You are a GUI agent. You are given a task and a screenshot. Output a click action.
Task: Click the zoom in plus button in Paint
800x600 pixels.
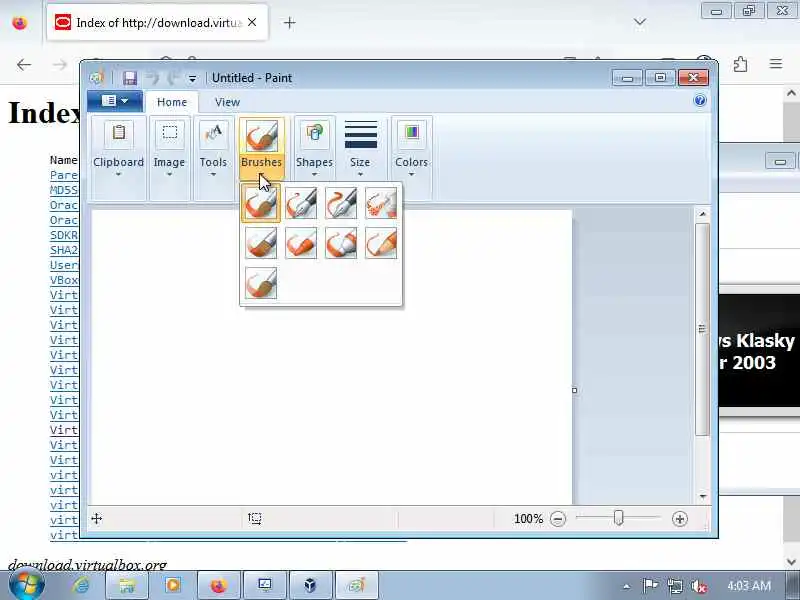(680, 519)
